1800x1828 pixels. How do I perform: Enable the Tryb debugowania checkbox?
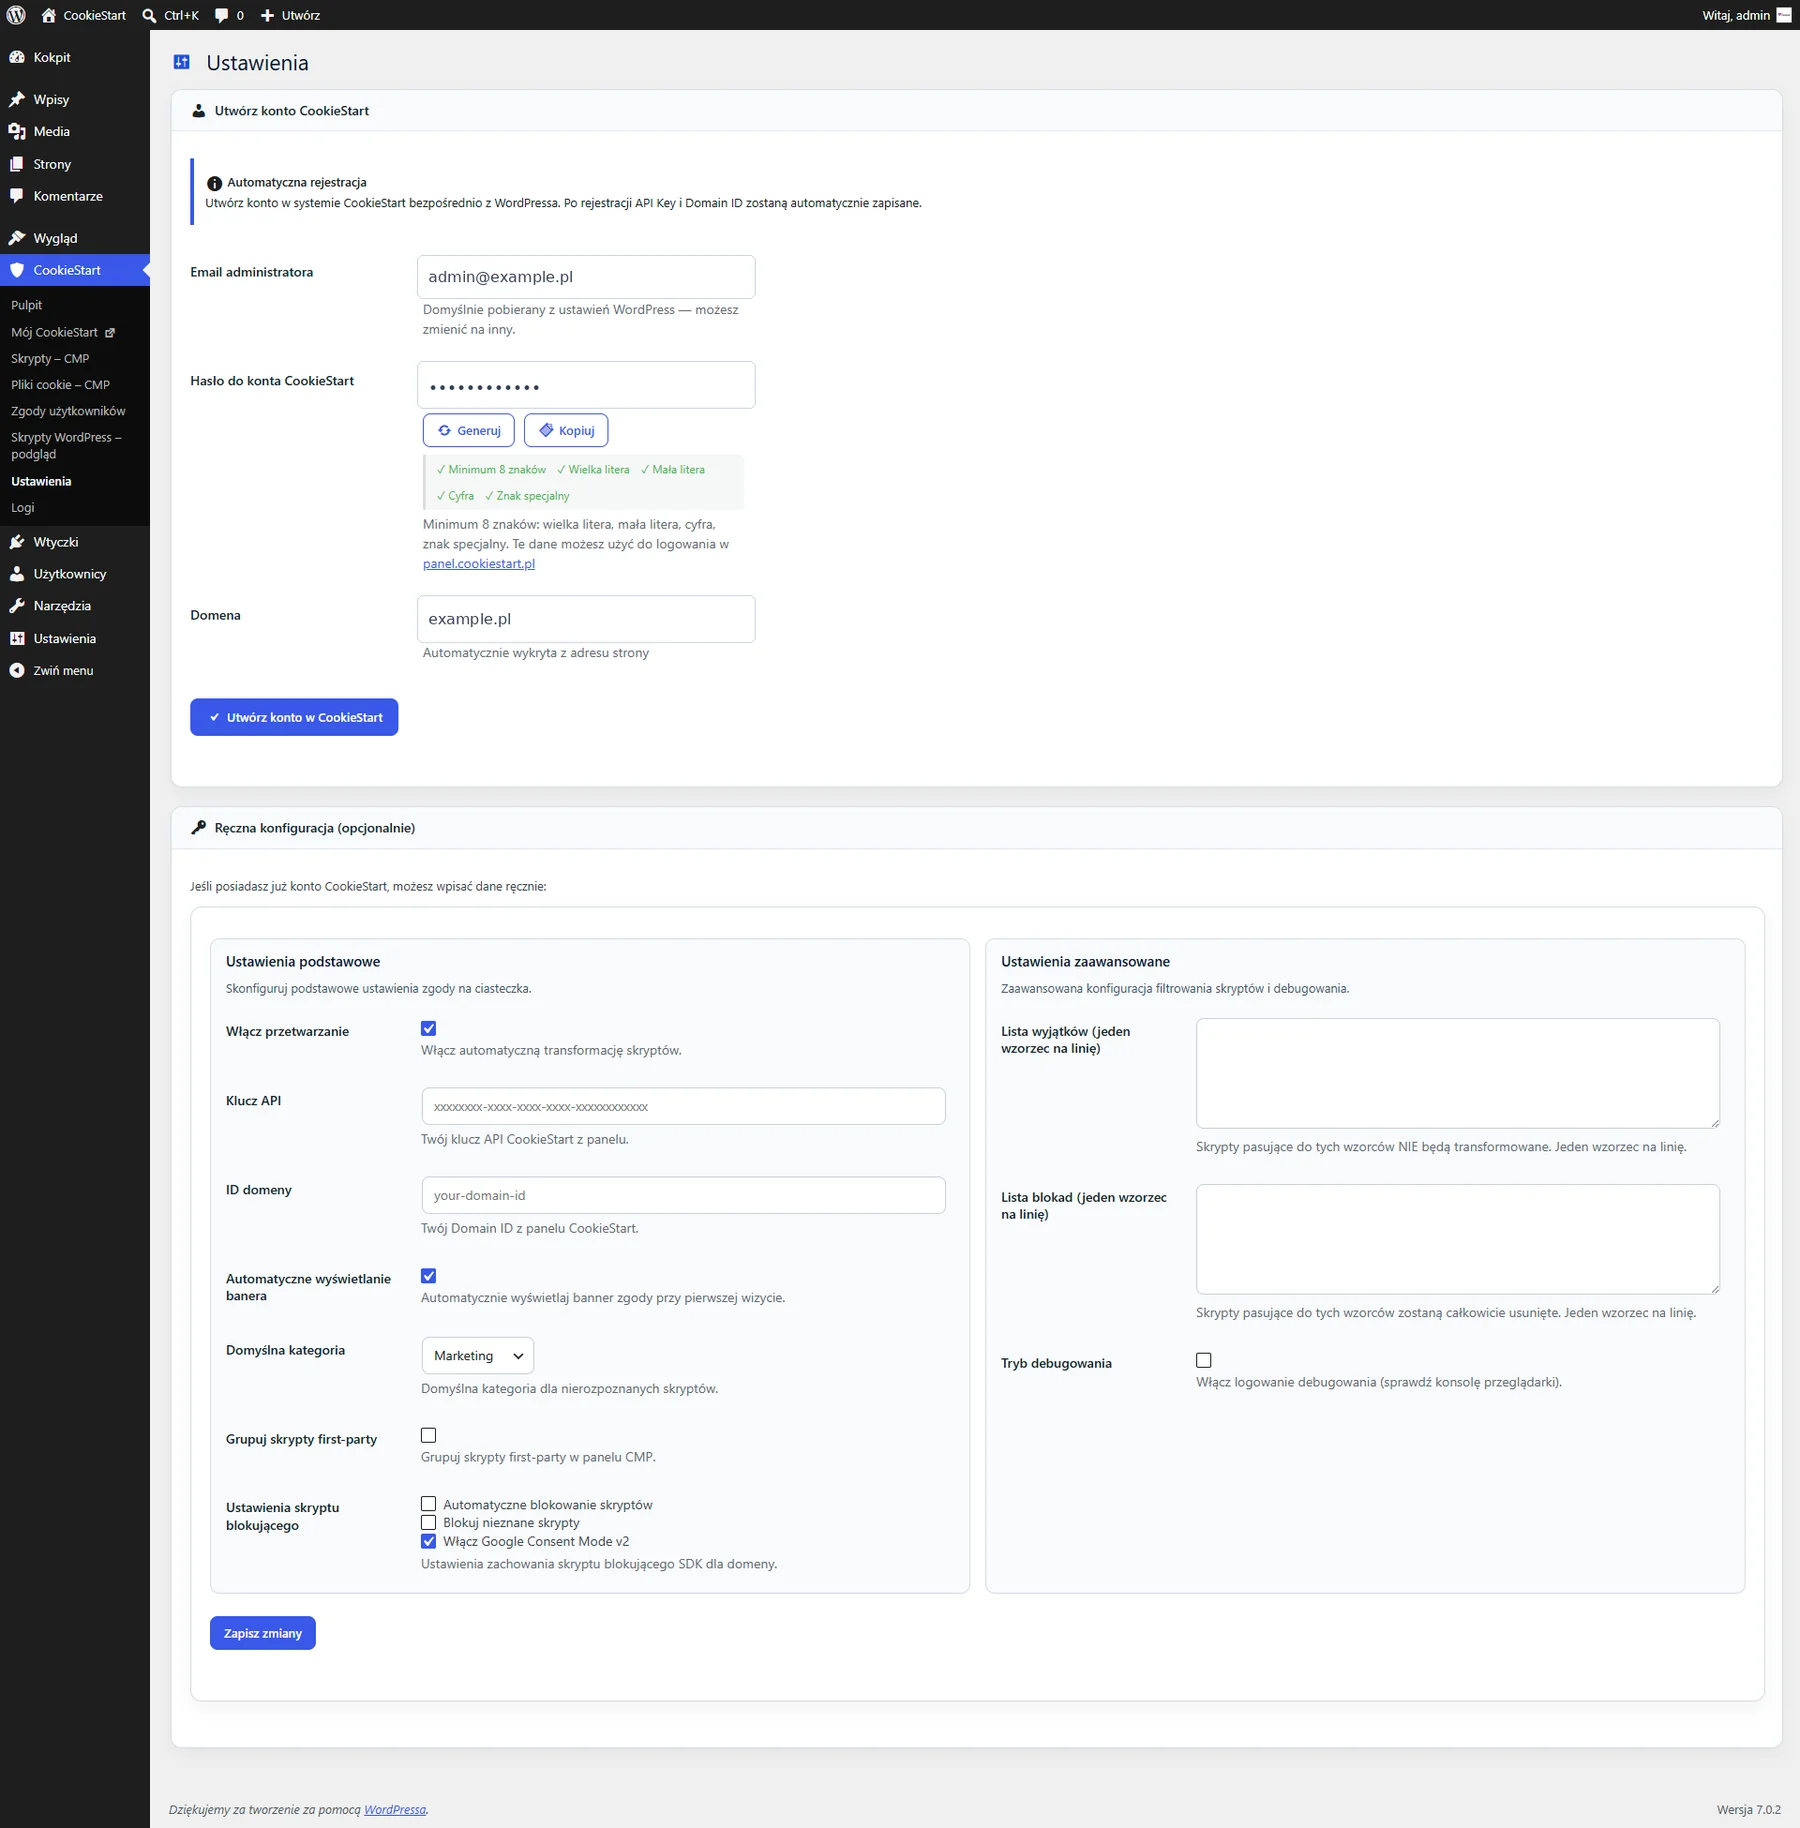pos(1204,1360)
